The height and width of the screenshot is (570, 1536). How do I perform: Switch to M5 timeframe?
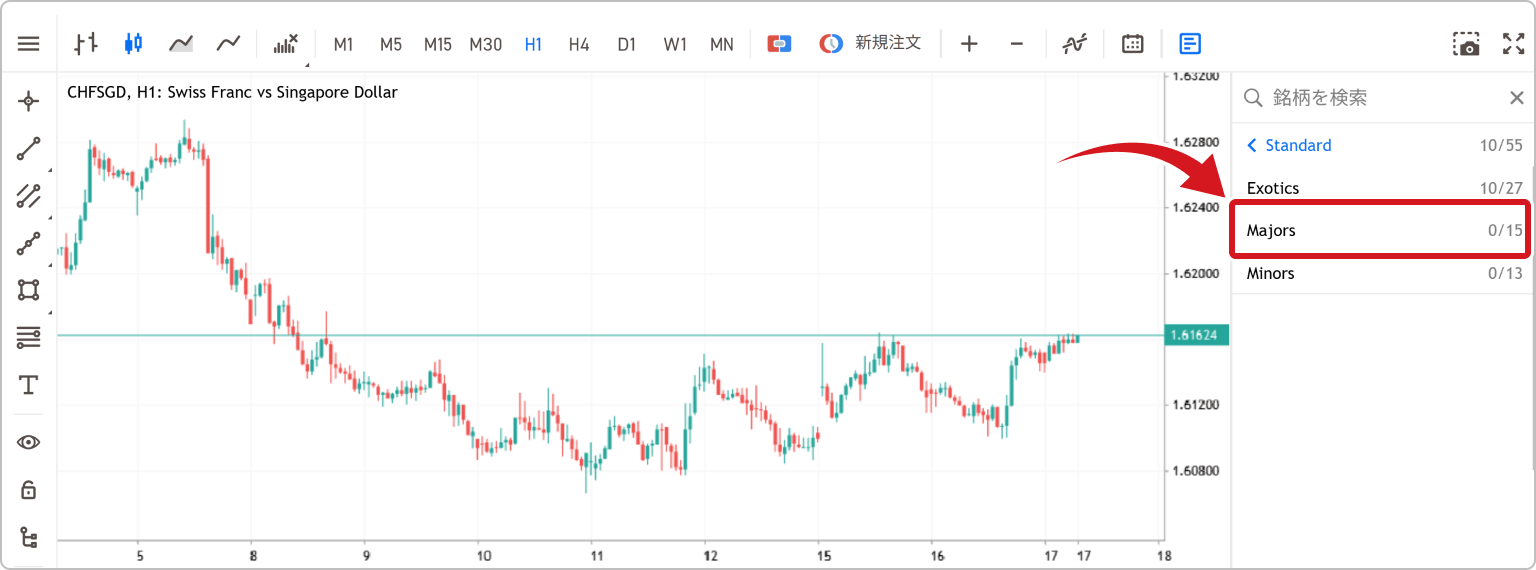391,44
